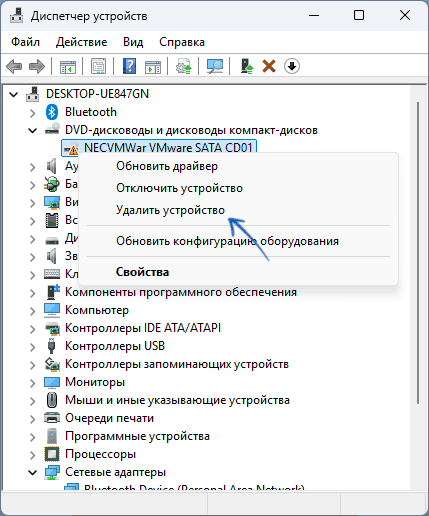Expand the Компьютер category chevron
The height and width of the screenshot is (516, 429).
click(32, 311)
